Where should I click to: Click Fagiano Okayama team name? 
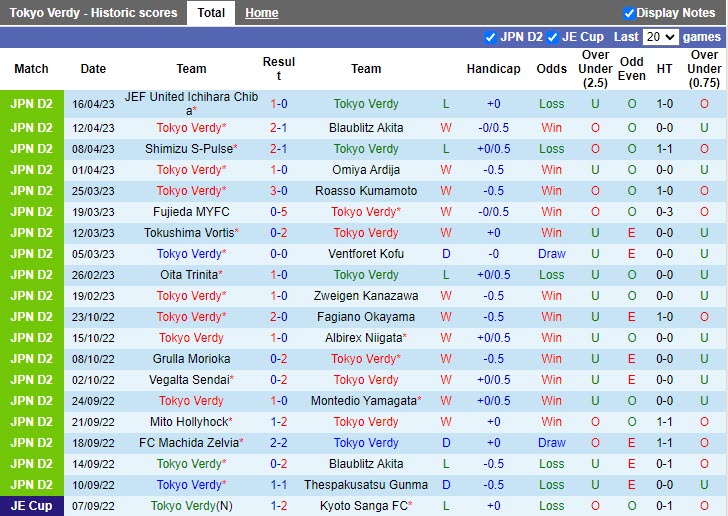click(366, 317)
